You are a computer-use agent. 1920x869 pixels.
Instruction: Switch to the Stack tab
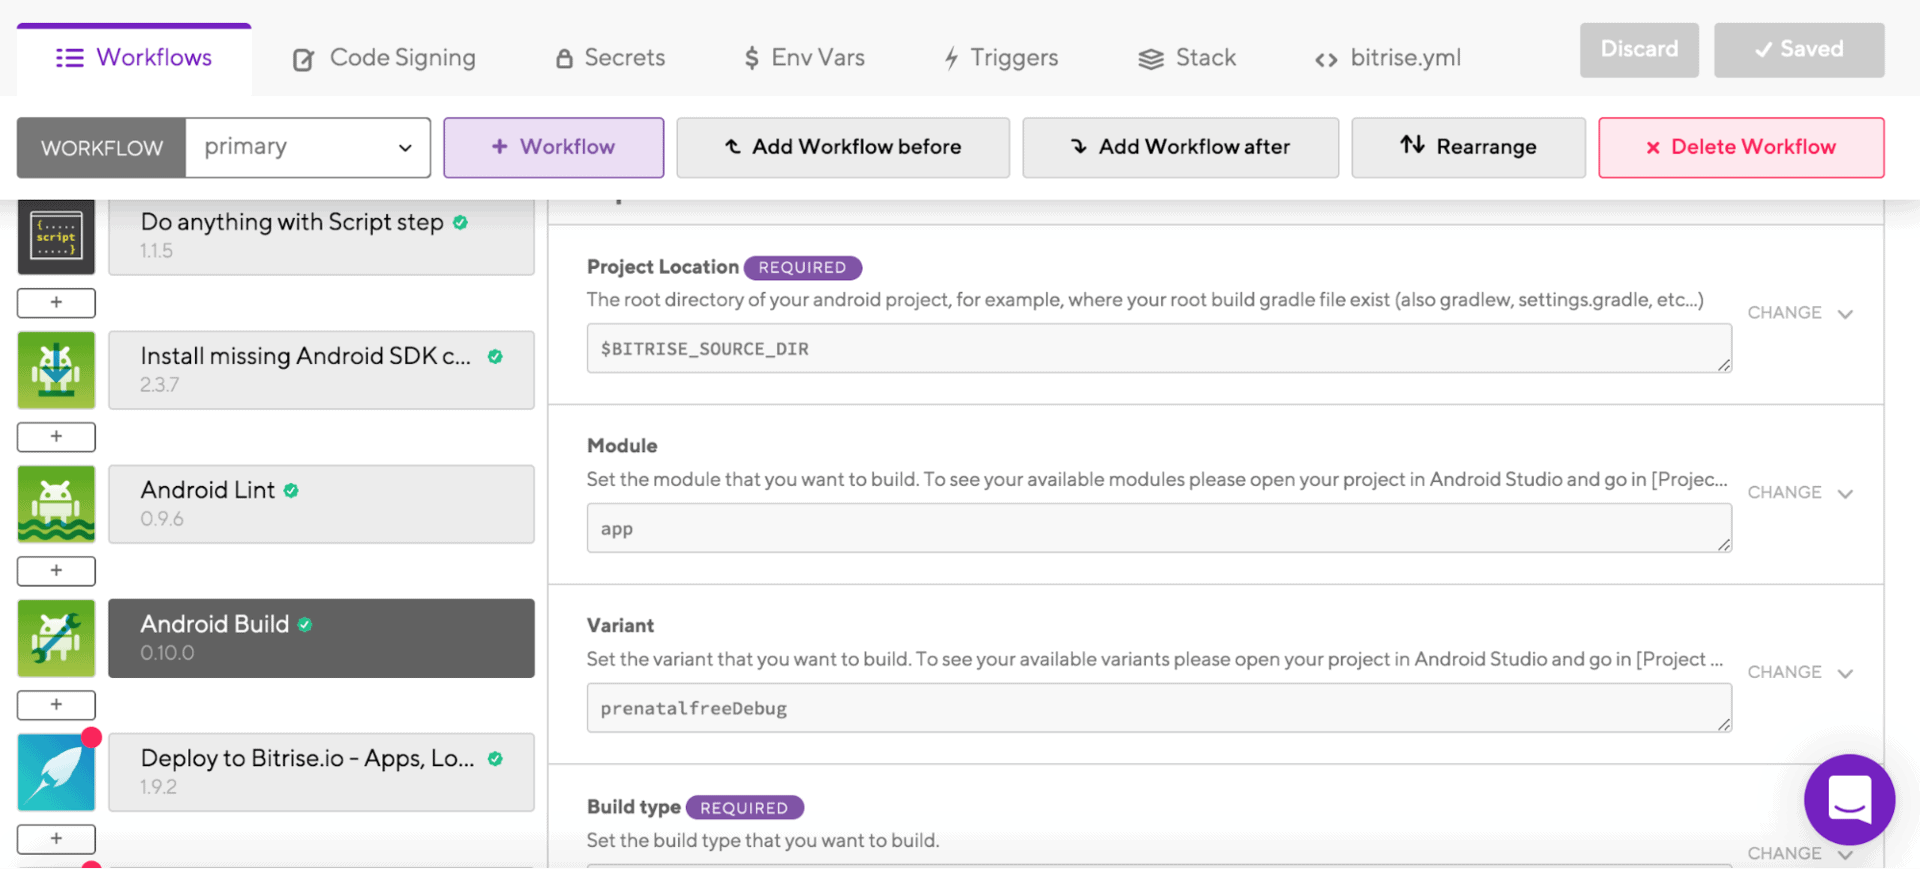(1187, 58)
